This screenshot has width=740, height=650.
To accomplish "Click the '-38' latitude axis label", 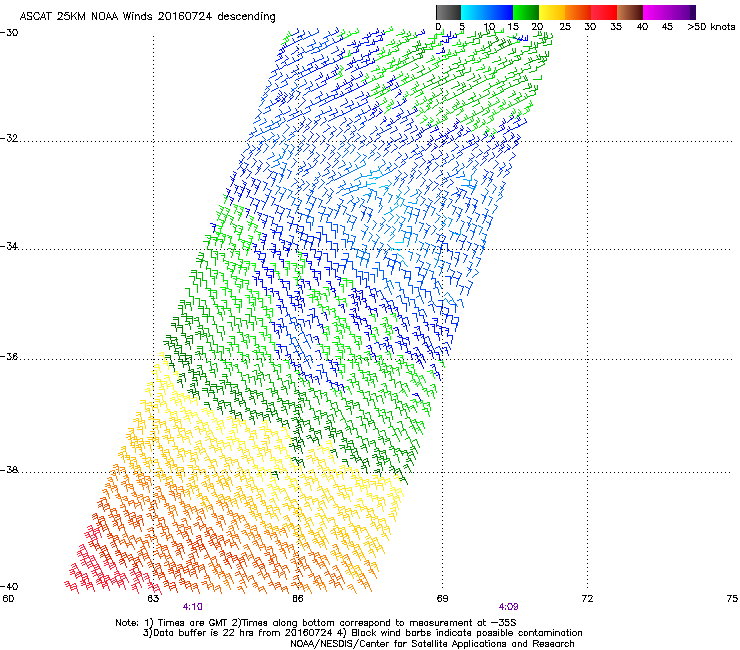I will pyautogui.click(x=9, y=470).
